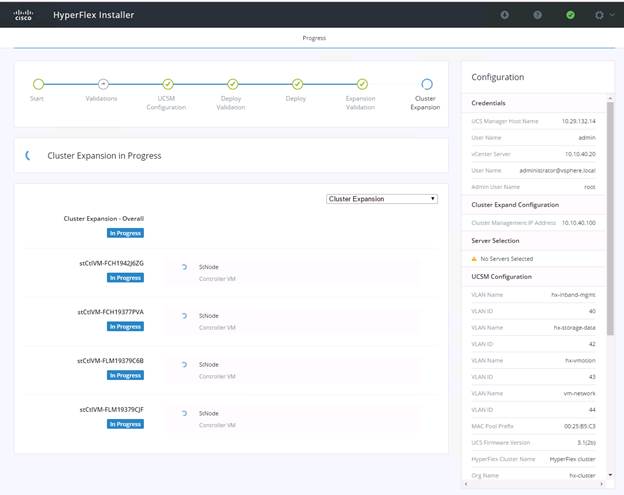The height and width of the screenshot is (495, 624).
Task: Click UCS Firmware Version value 3.1(2b)
Action: (586, 442)
